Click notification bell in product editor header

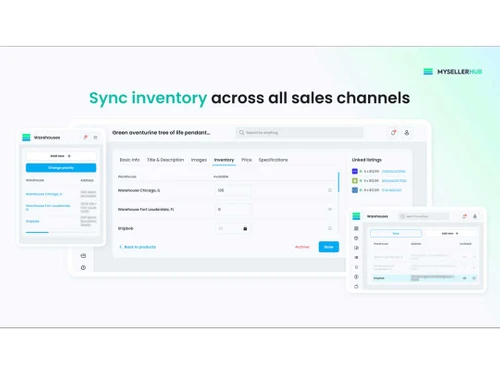coord(393,133)
